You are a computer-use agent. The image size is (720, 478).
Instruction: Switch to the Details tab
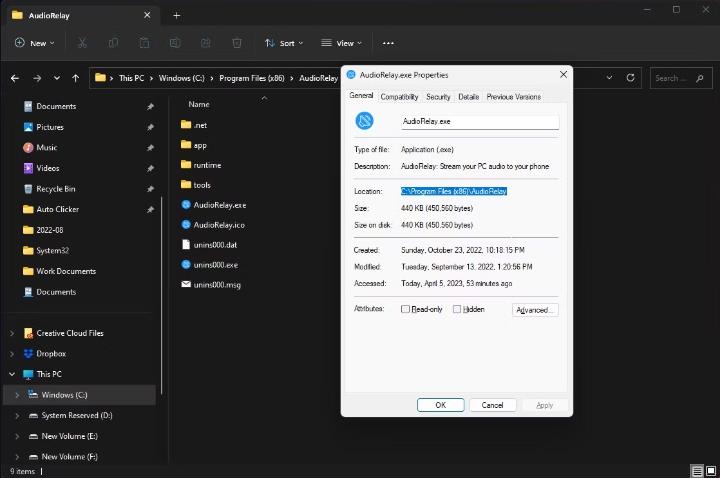468,97
